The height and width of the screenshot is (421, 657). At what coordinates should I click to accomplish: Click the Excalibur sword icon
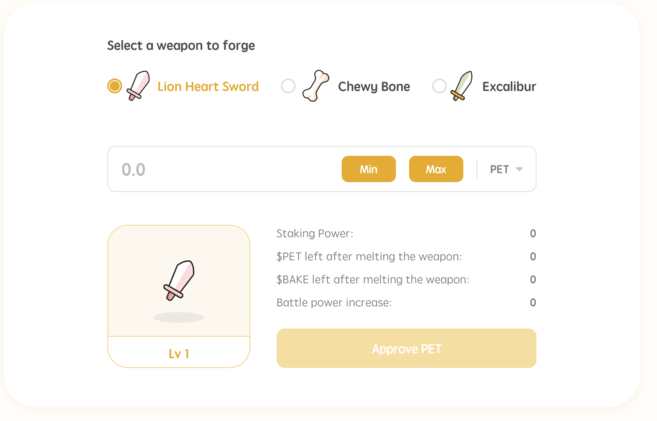click(461, 86)
